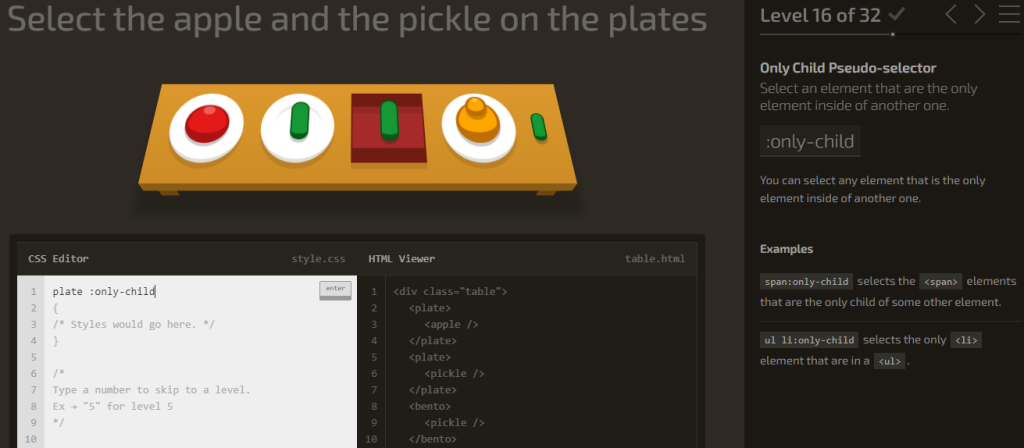The image size is (1024, 448).
Task: Click the Level 16 of 32 heading
Action: 820,15
